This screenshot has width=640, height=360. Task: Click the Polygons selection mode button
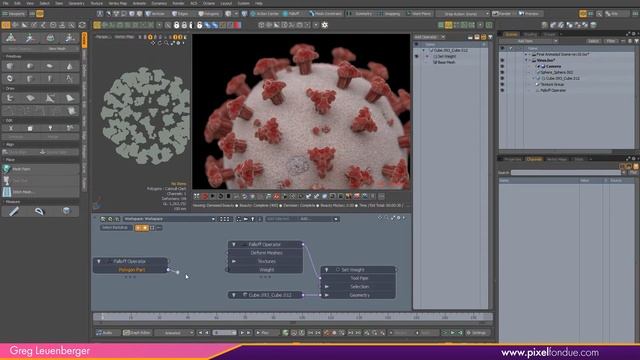[209, 13]
